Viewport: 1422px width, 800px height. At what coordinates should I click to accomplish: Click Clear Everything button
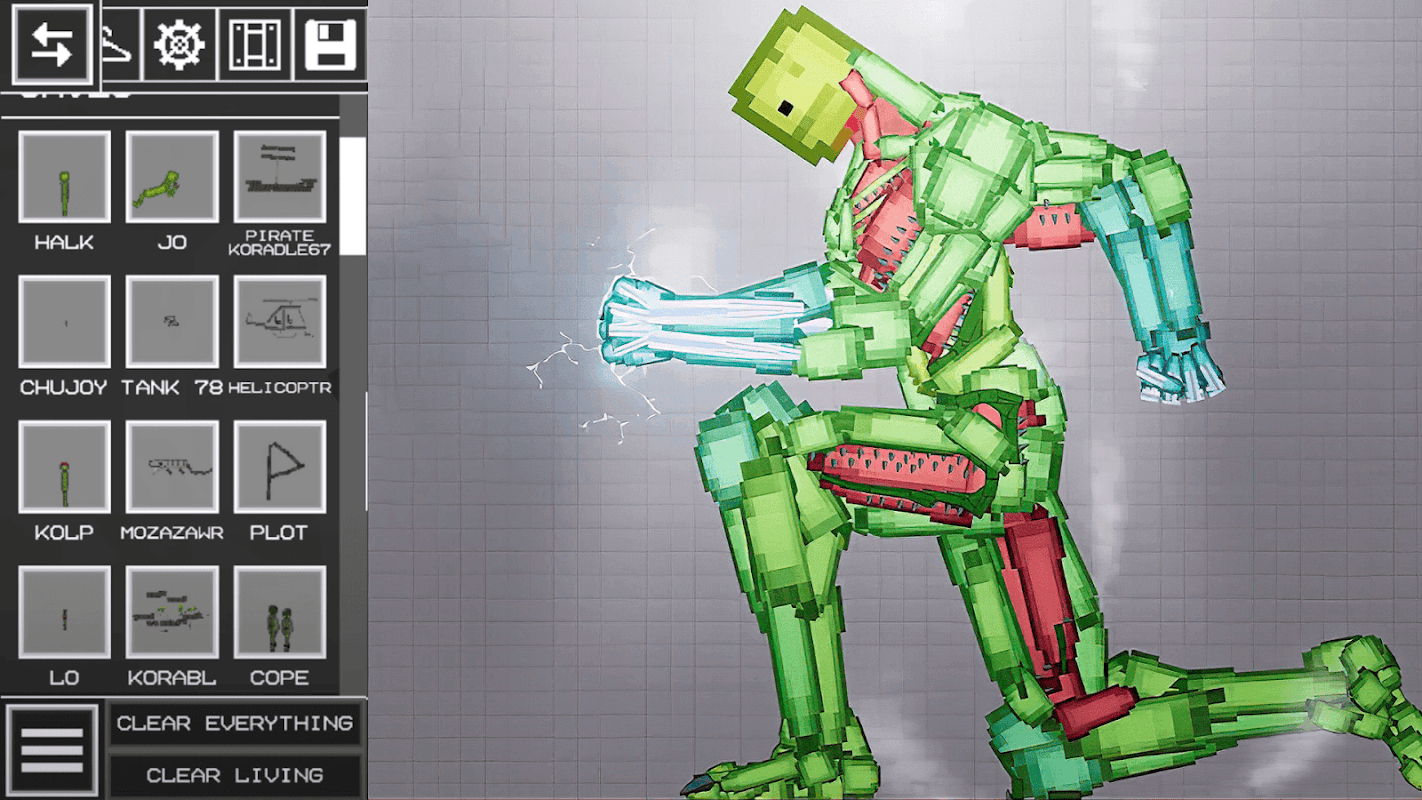pos(235,723)
